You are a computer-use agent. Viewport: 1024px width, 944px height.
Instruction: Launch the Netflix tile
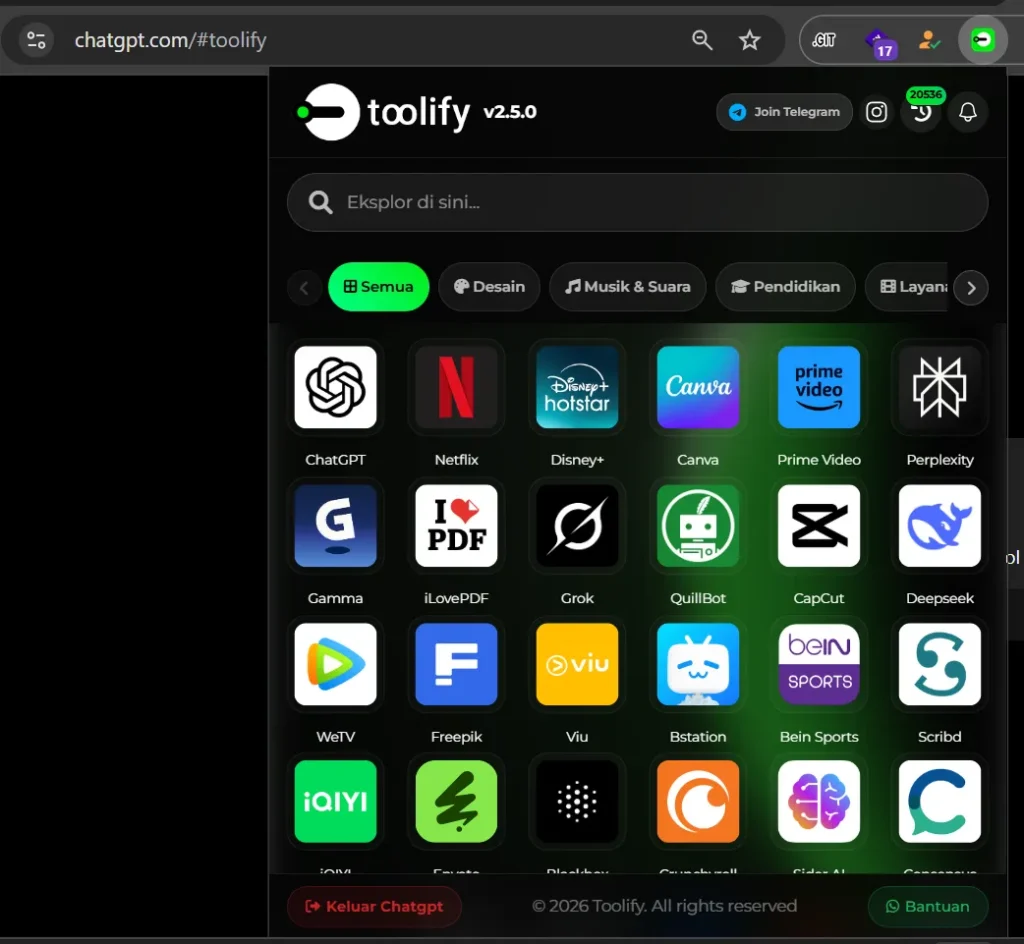tap(456, 387)
